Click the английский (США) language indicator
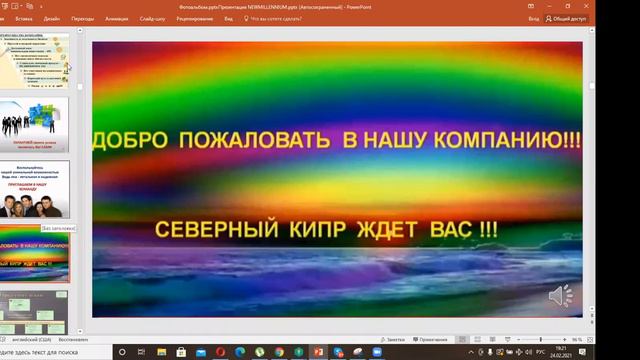Viewport: 640px width, 360px height. [x=32, y=340]
